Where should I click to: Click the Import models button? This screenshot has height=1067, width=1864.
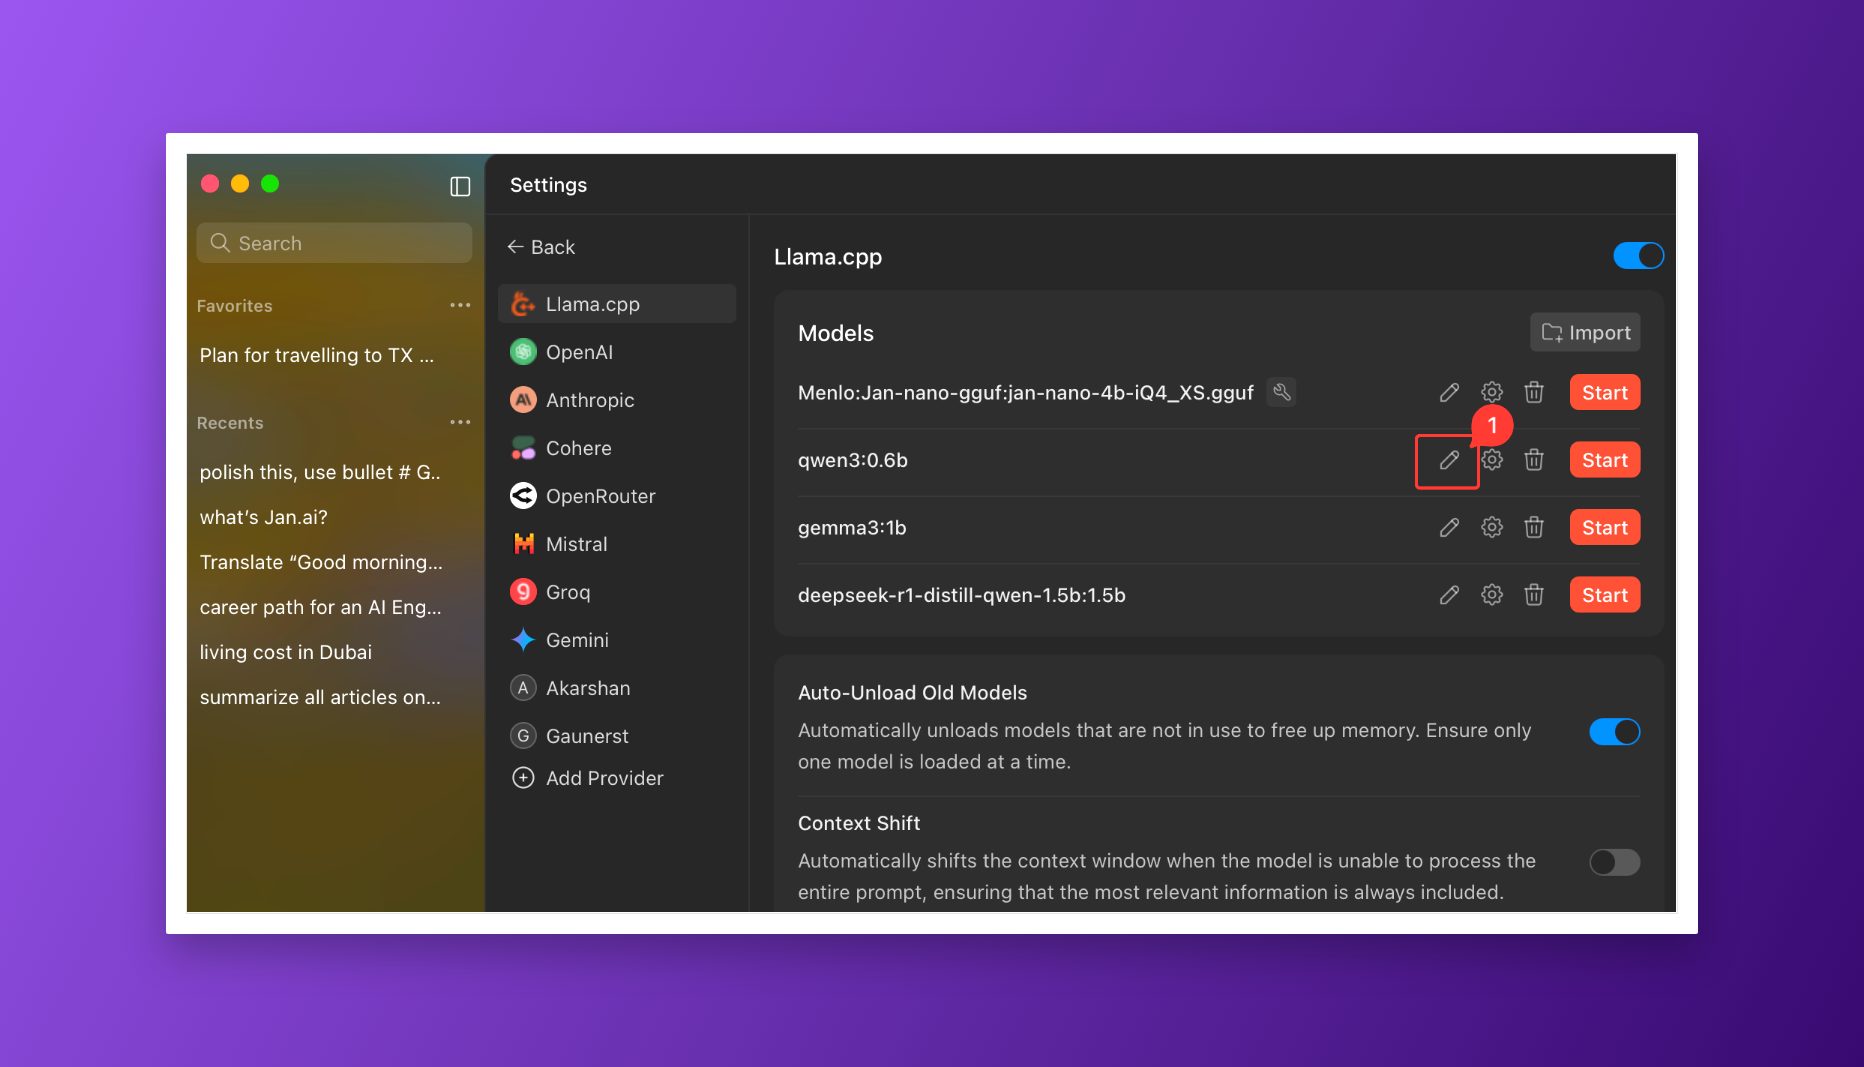(x=1585, y=332)
